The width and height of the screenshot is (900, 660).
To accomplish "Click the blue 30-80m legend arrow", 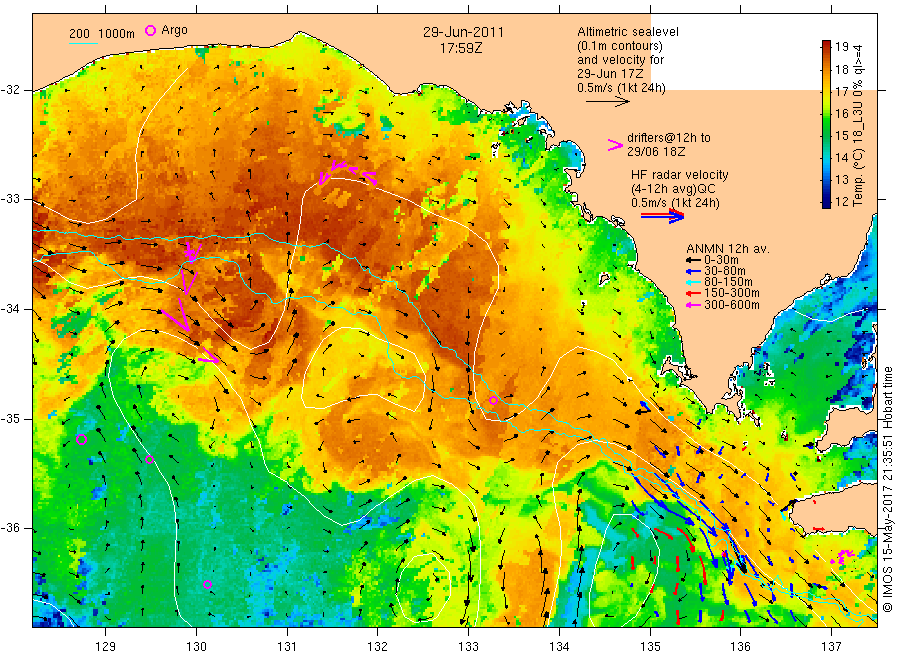I will point(694,271).
